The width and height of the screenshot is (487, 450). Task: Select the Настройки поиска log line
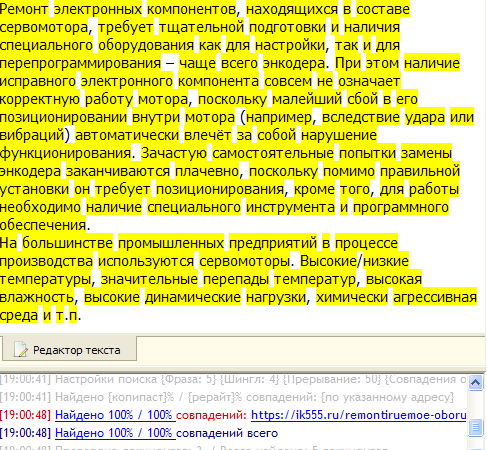pyautogui.click(x=233, y=379)
